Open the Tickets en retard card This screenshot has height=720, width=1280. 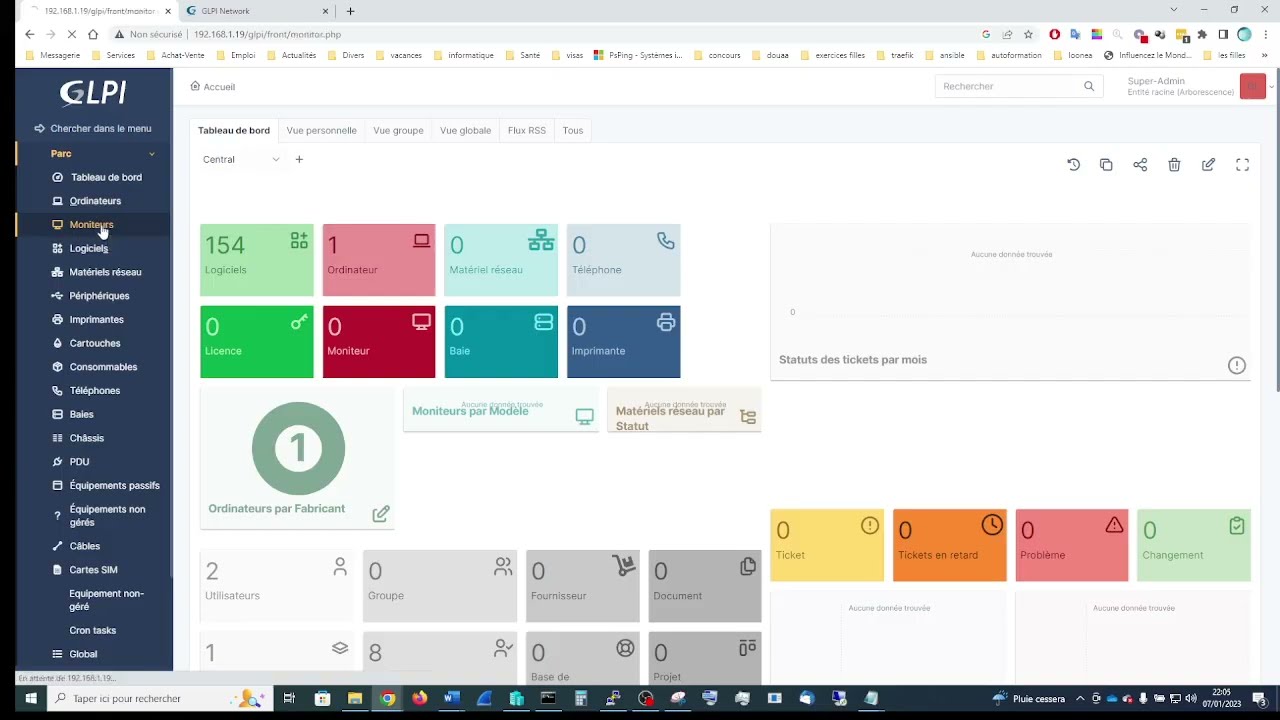click(949, 545)
